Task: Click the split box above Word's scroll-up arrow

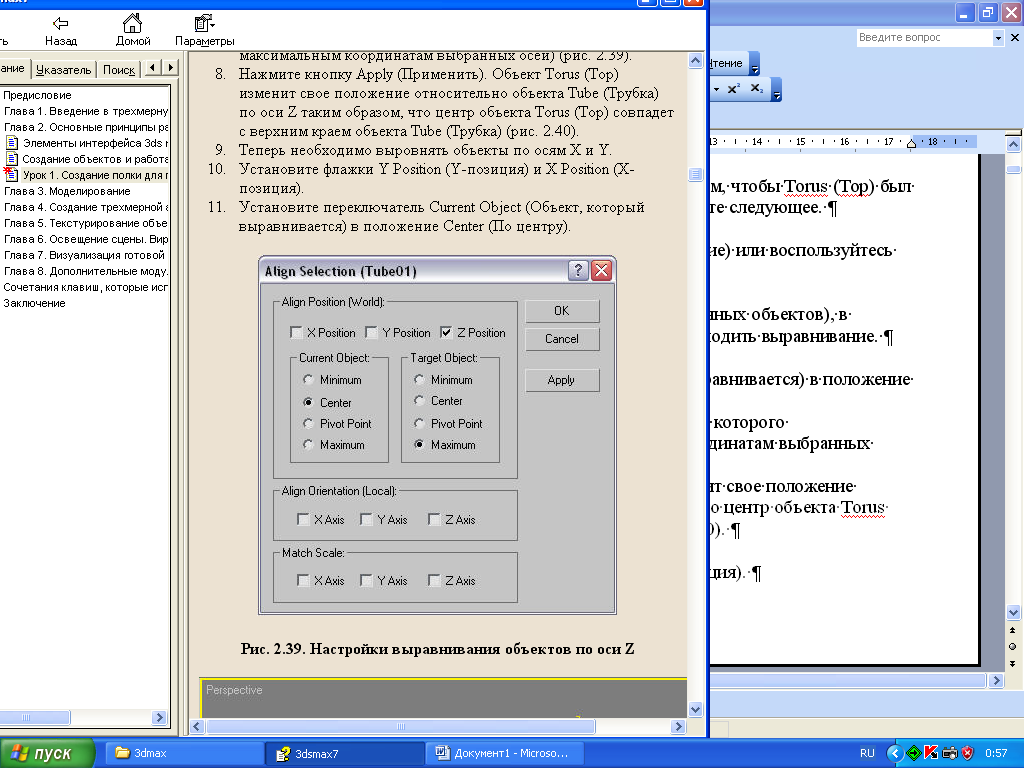Action: (1013, 133)
